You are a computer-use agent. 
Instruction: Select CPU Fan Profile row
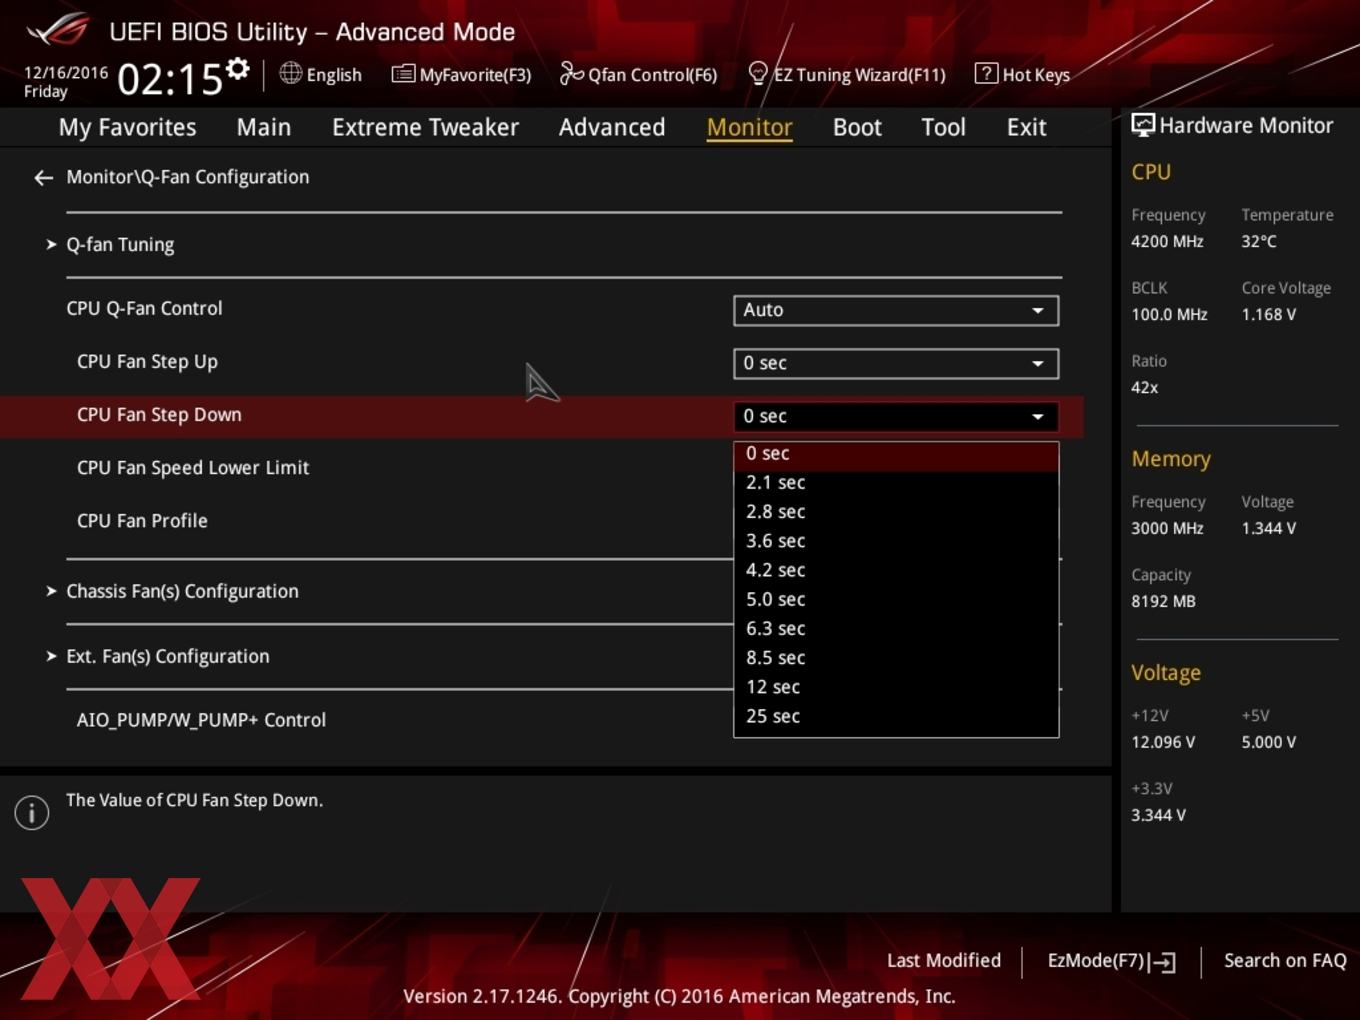click(x=142, y=521)
